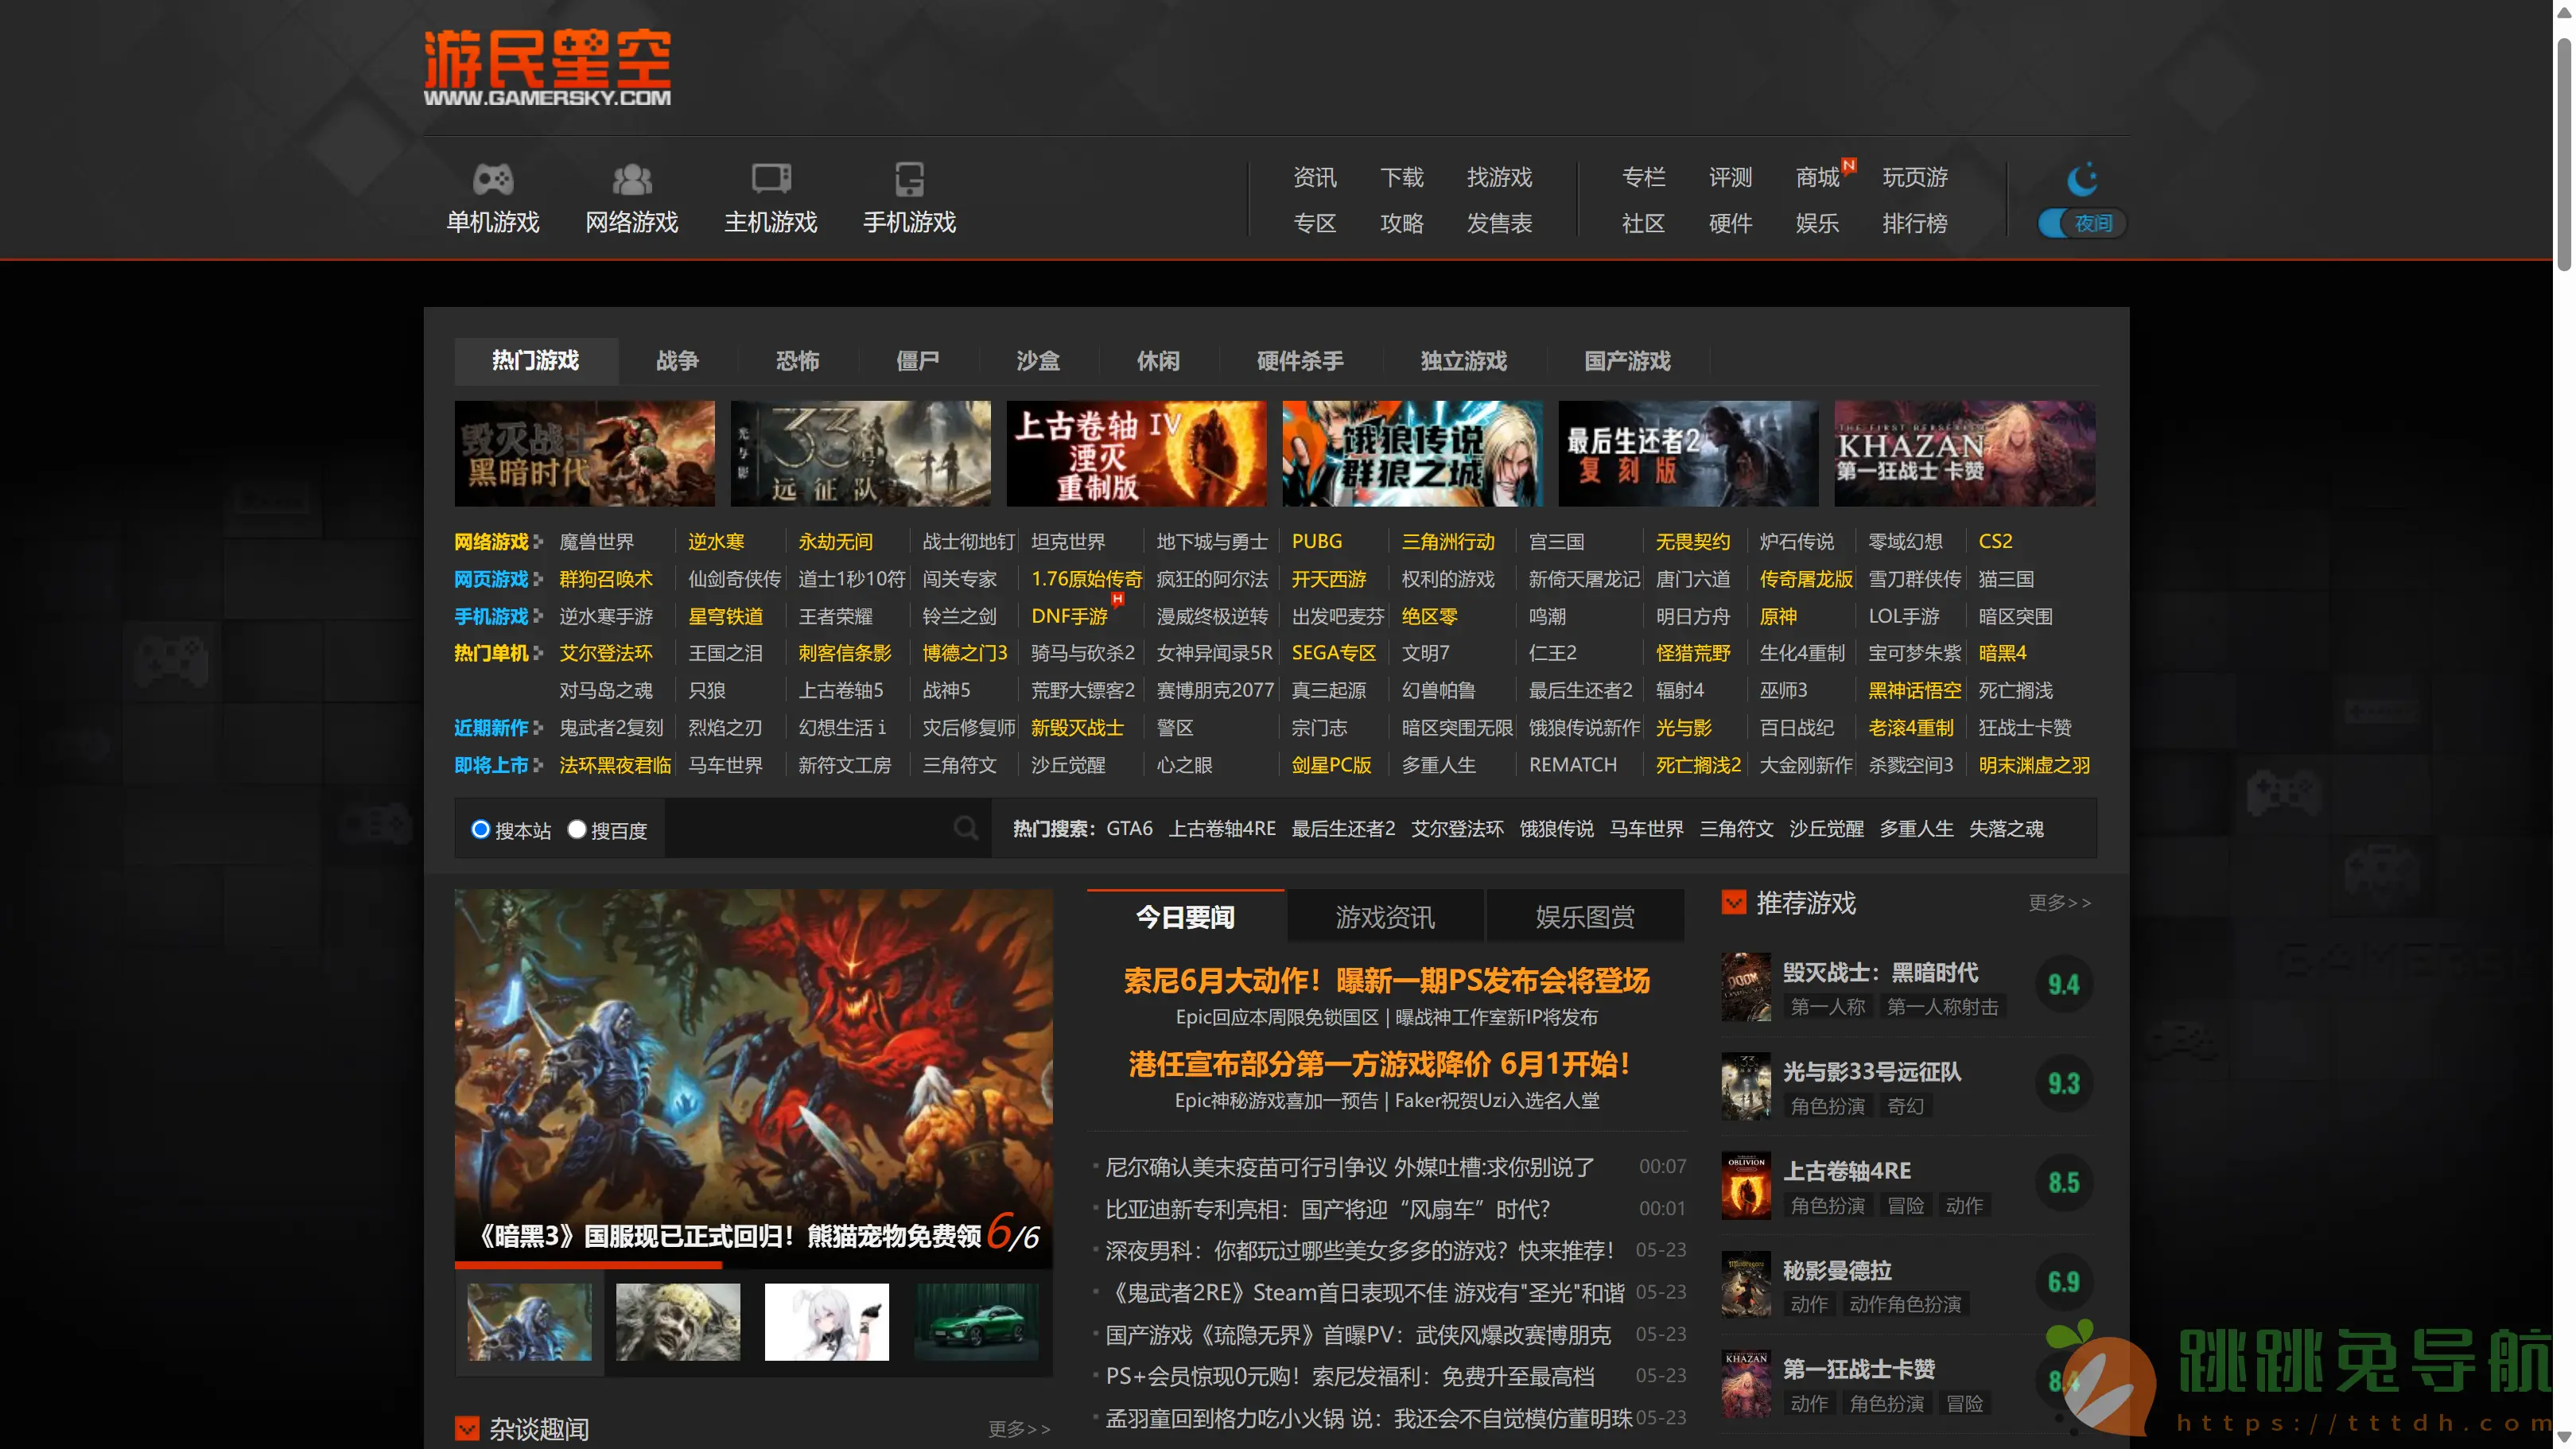Open the 单机游戏 gamepad icon
This screenshot has height=1449, width=2576.
(x=492, y=179)
